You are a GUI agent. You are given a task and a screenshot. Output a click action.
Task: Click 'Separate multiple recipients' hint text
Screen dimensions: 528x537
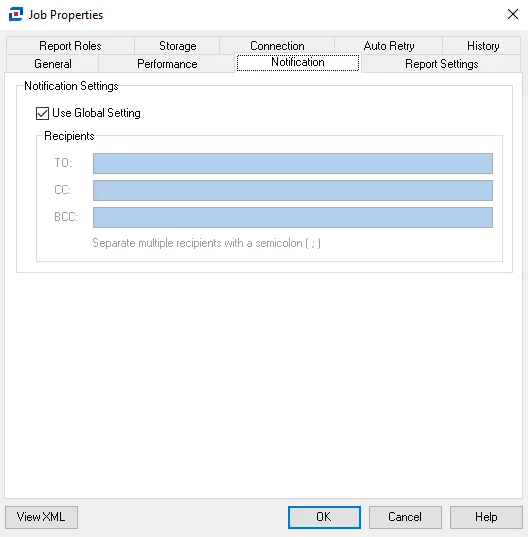click(206, 243)
